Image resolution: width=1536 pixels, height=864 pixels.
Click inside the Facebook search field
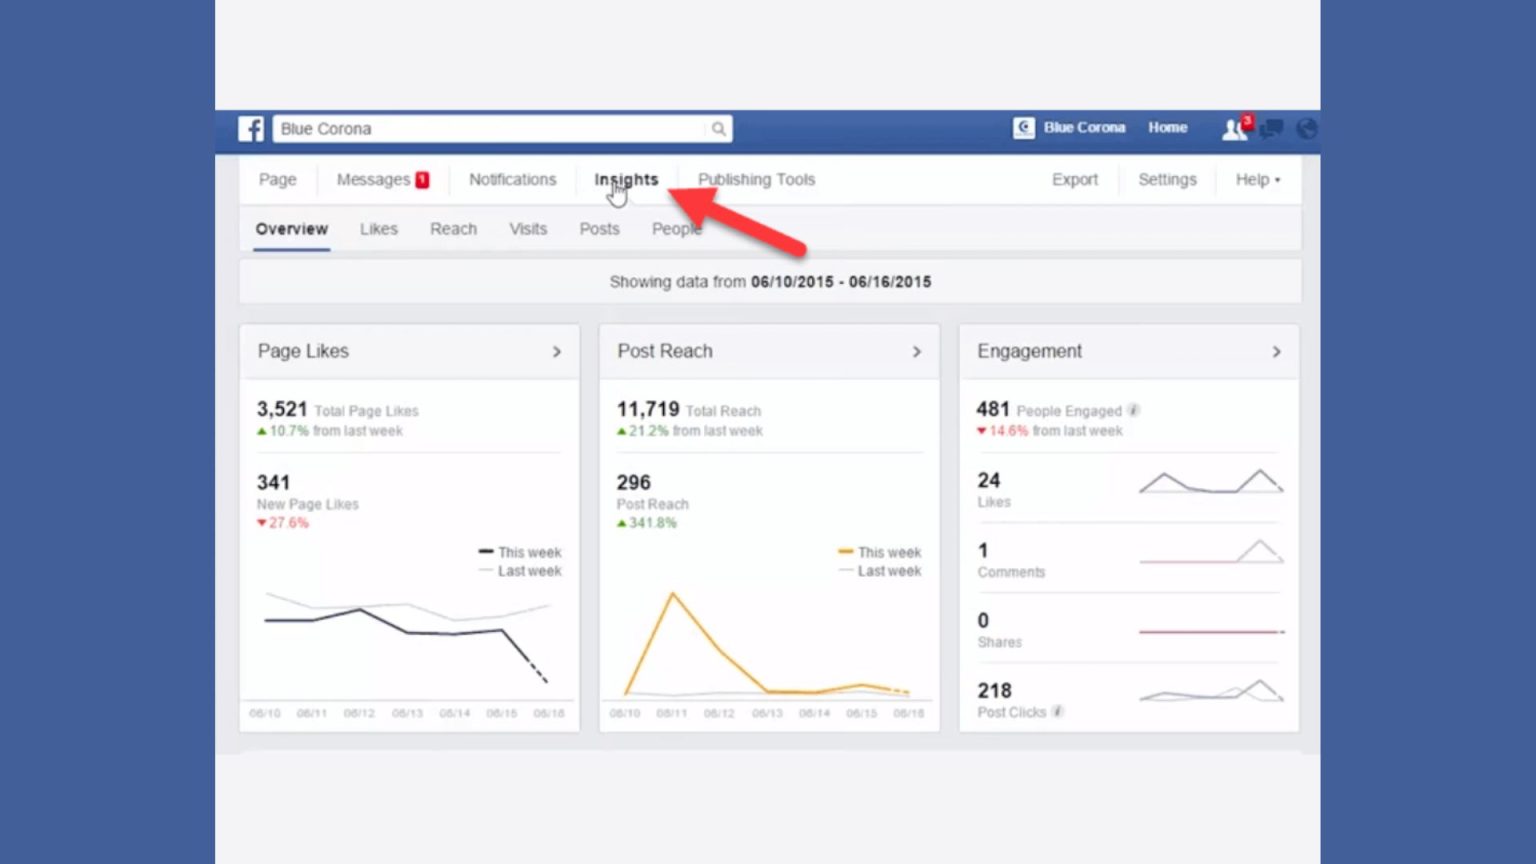(x=480, y=129)
